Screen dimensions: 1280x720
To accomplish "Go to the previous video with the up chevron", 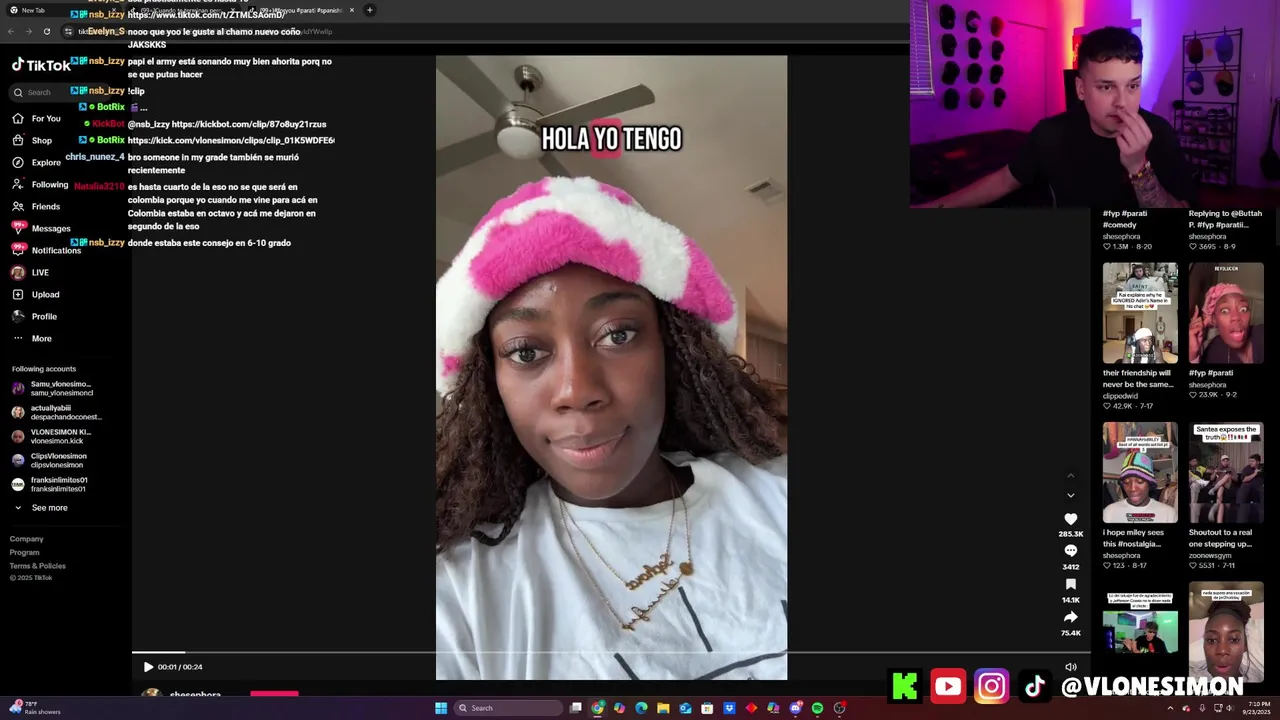I will click(1071, 476).
